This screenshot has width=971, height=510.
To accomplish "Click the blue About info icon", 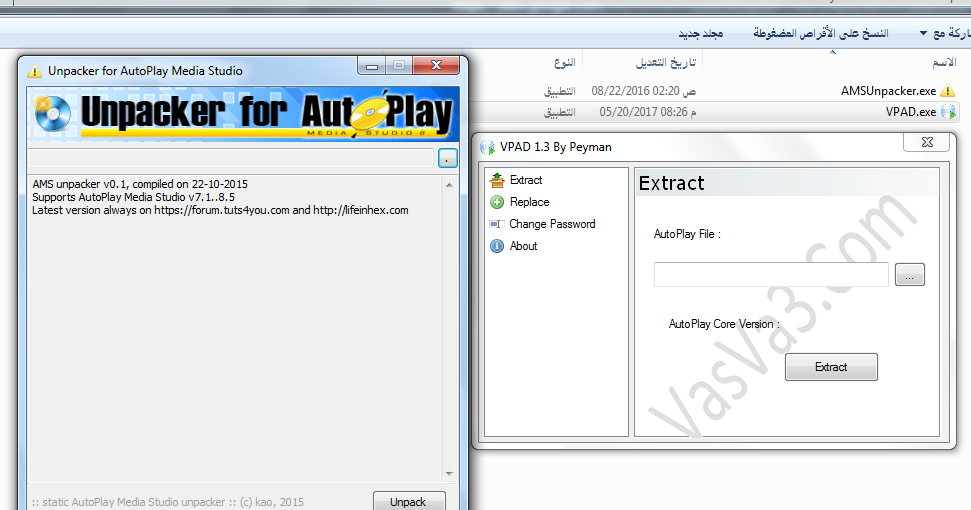I will point(497,246).
